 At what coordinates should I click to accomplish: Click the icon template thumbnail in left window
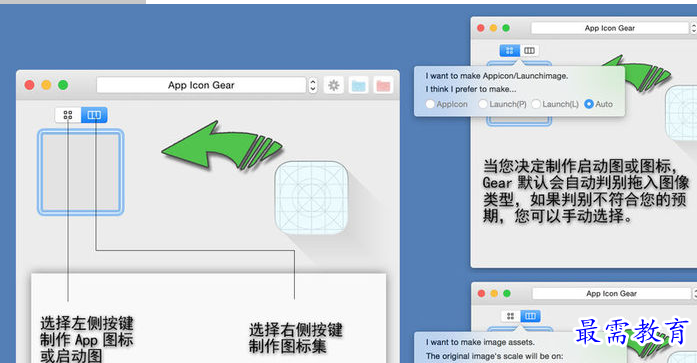(x=311, y=198)
